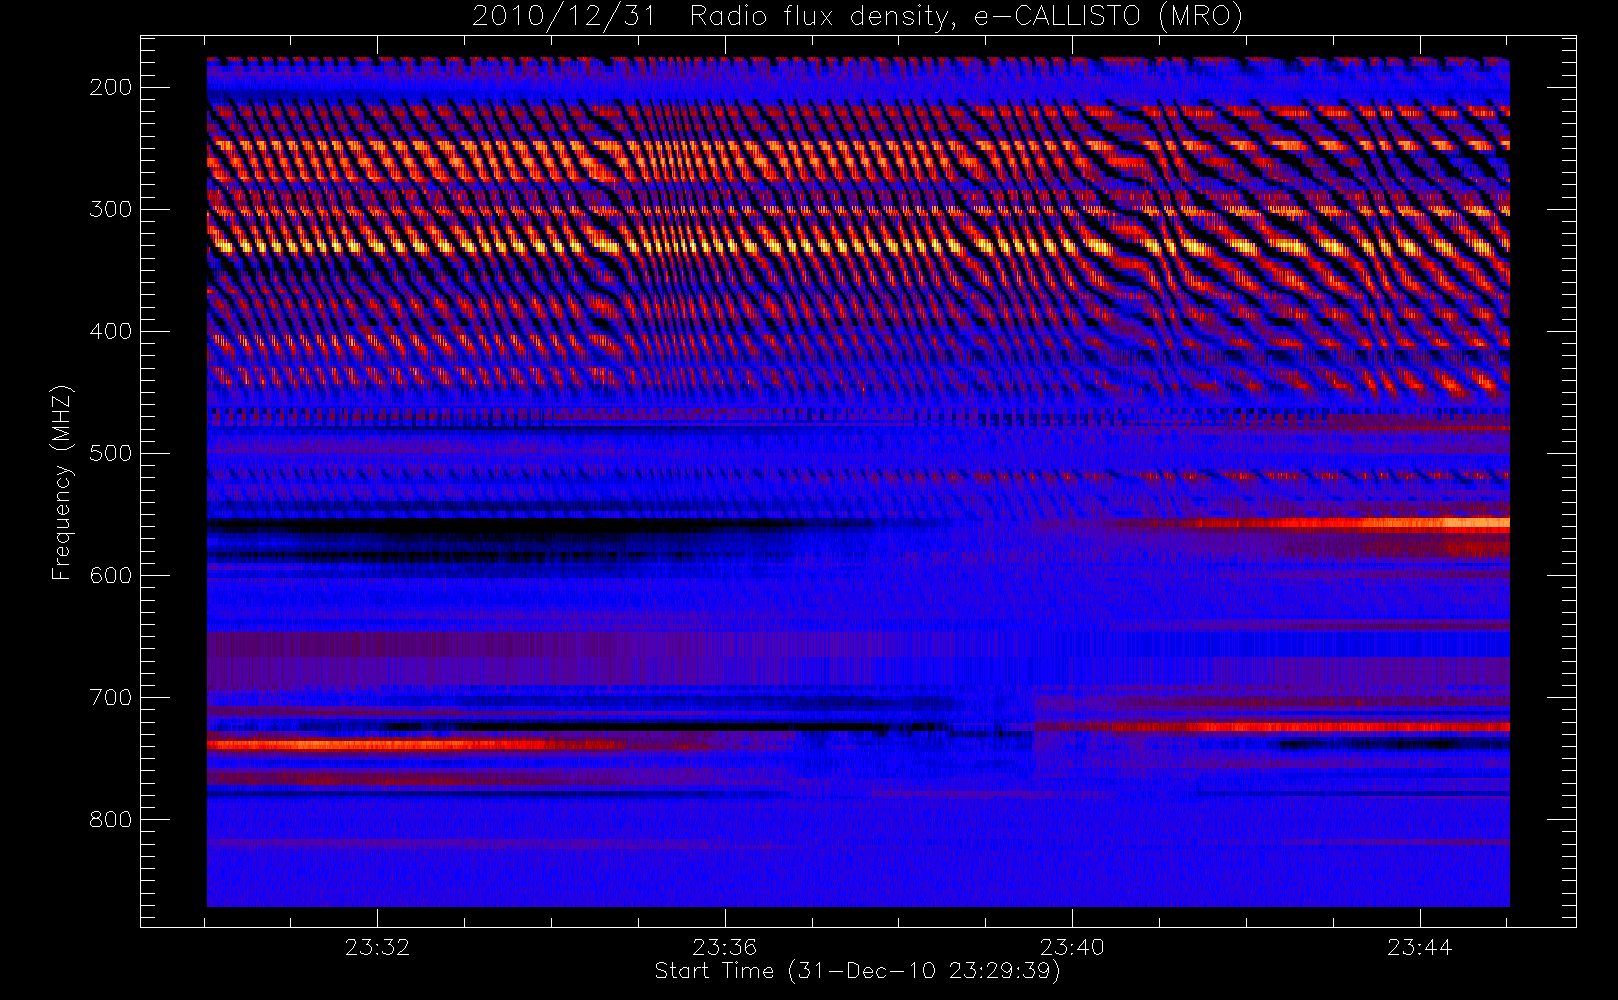Viewport: 1618px width, 1000px height.
Task: Click the 23:44 time tick label
Action: point(1419,947)
